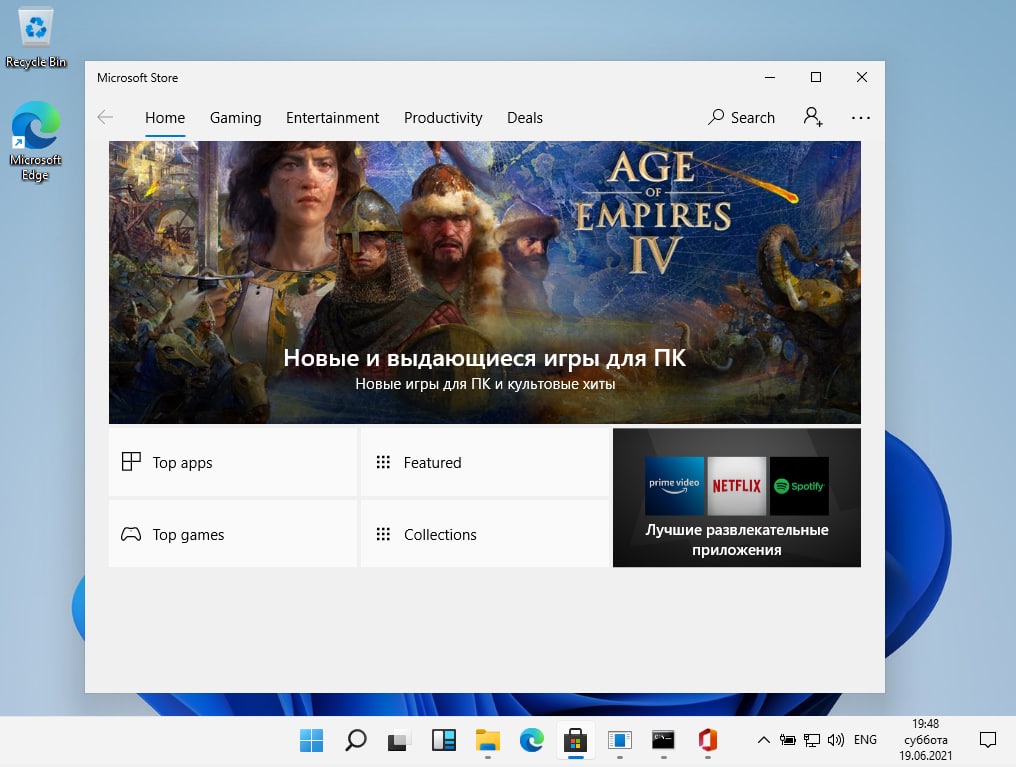The height and width of the screenshot is (767, 1016).
Task: Open the Entertainment tab
Action: 332,118
